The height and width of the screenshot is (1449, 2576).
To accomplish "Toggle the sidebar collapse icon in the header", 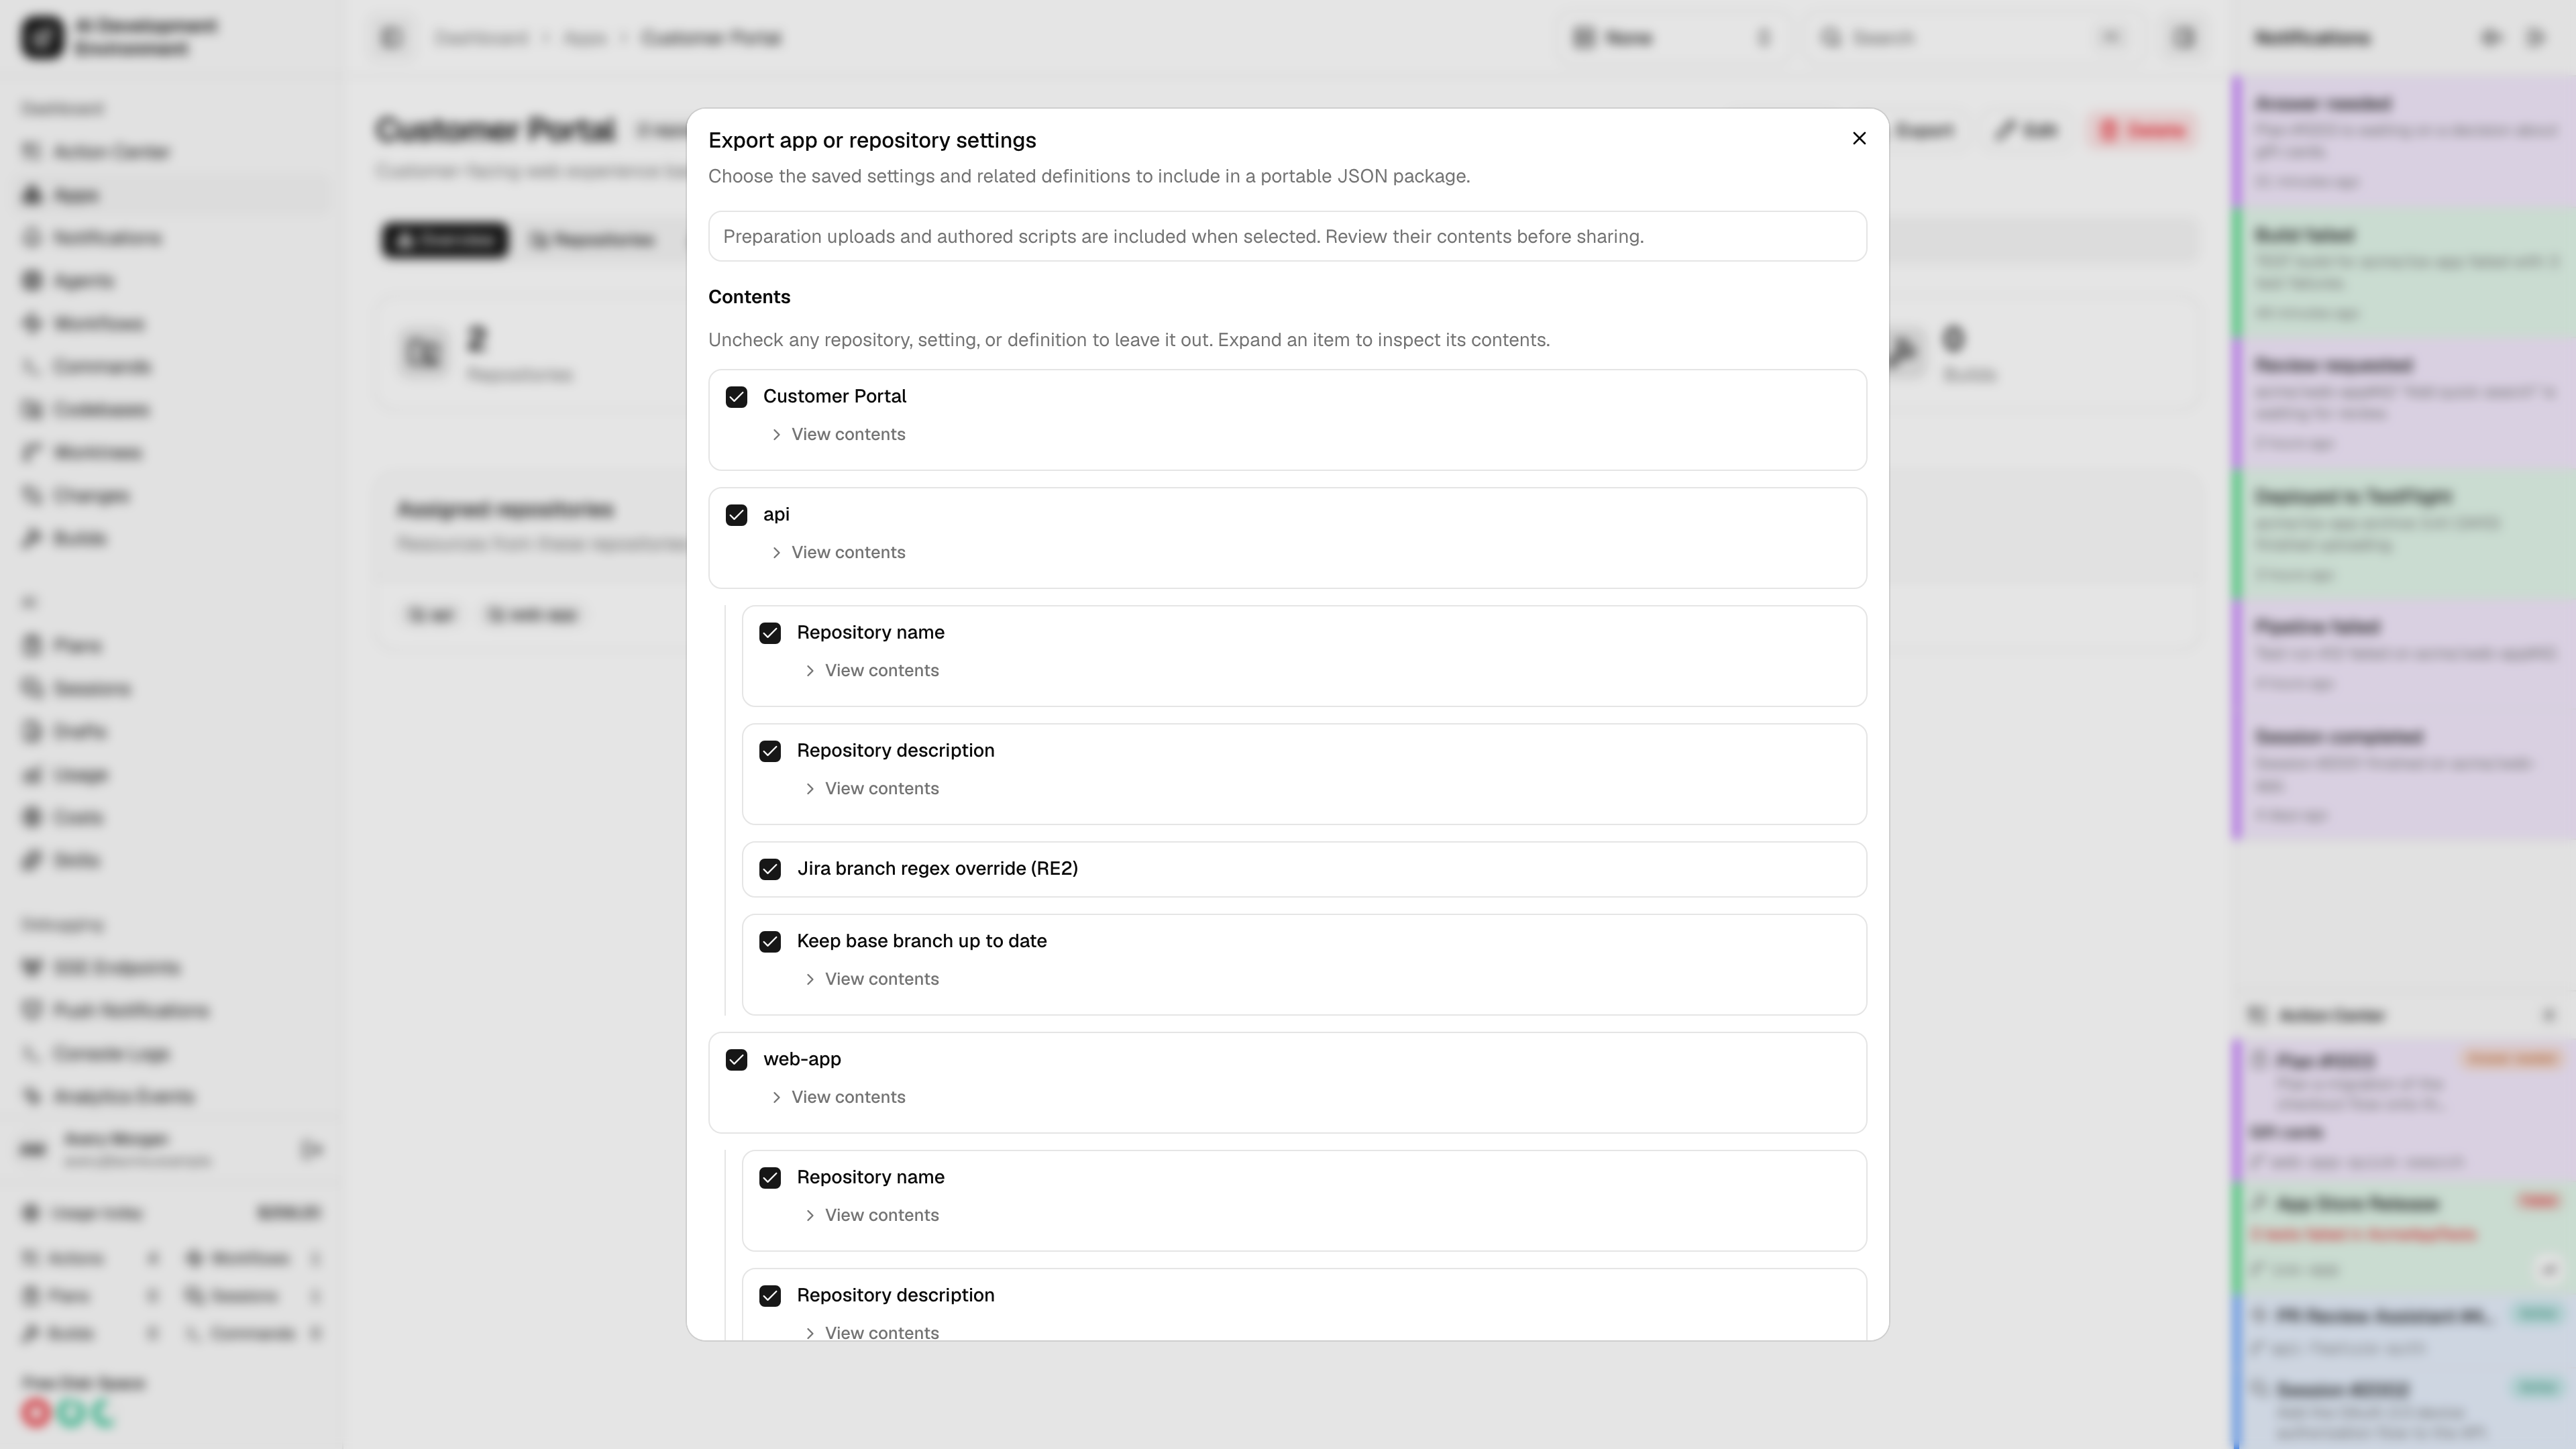I will coord(391,38).
